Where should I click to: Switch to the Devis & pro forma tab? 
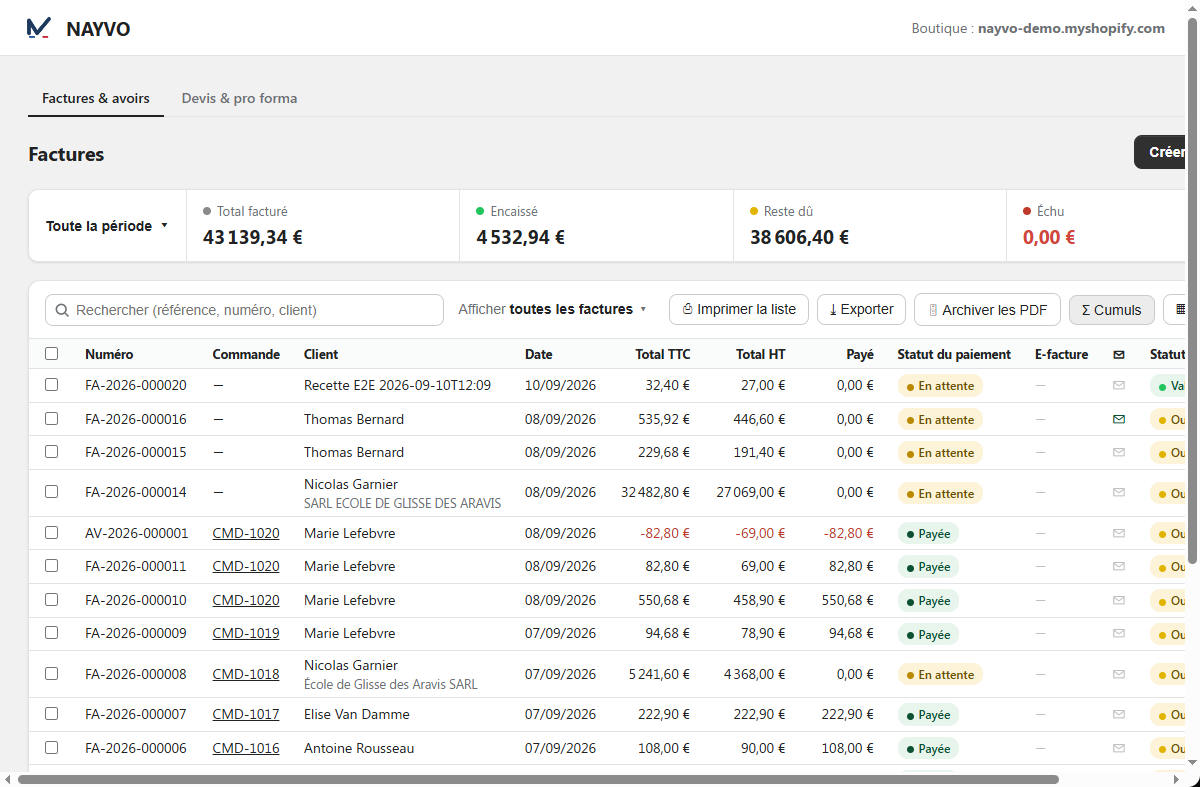click(x=239, y=98)
